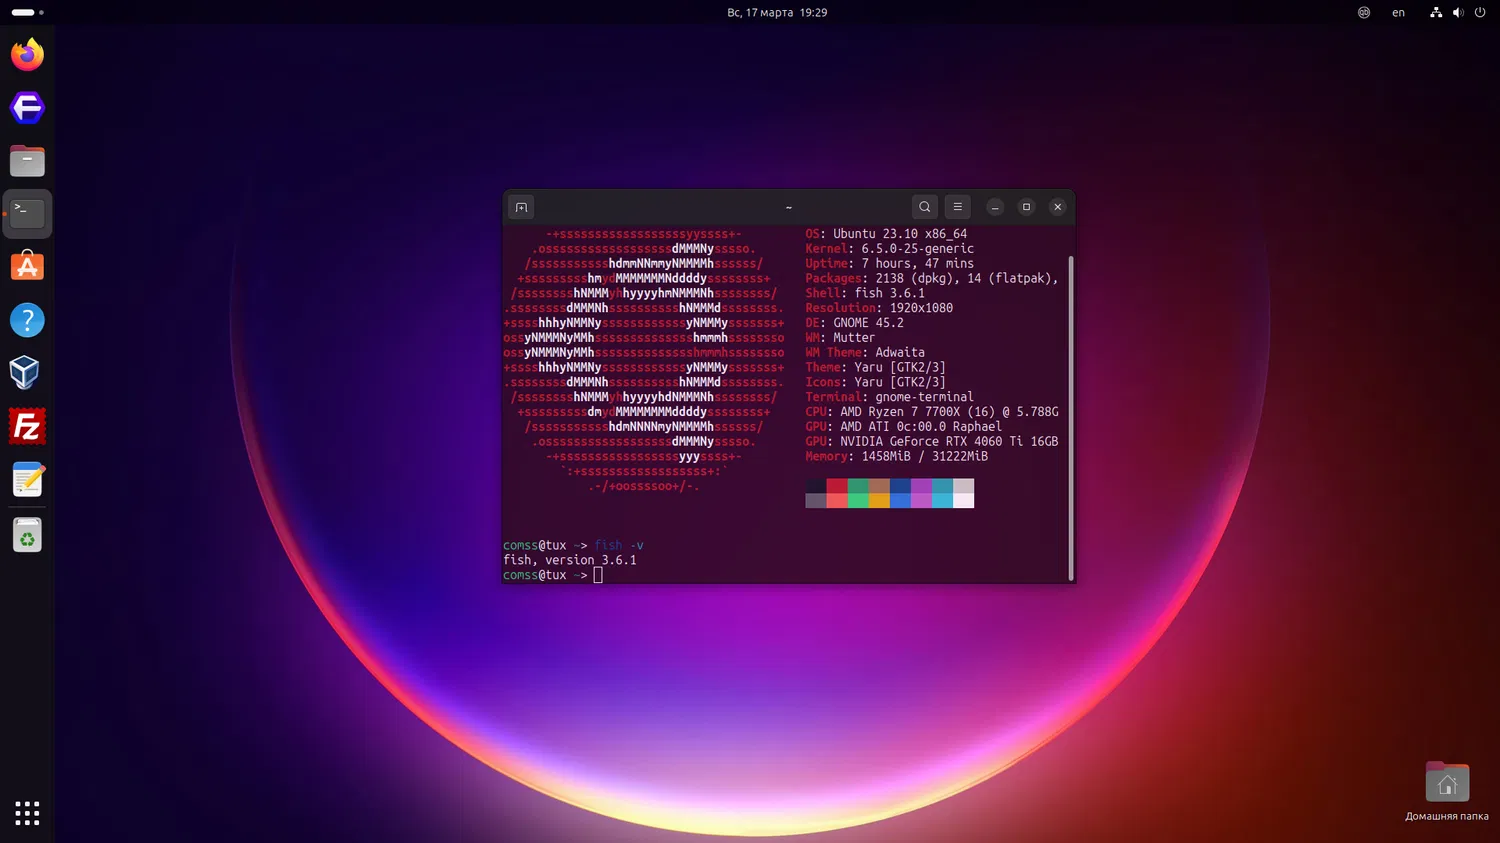Click the 'Terminal: gnome-terminal' line
This screenshot has height=843, width=1500.
pos(889,397)
